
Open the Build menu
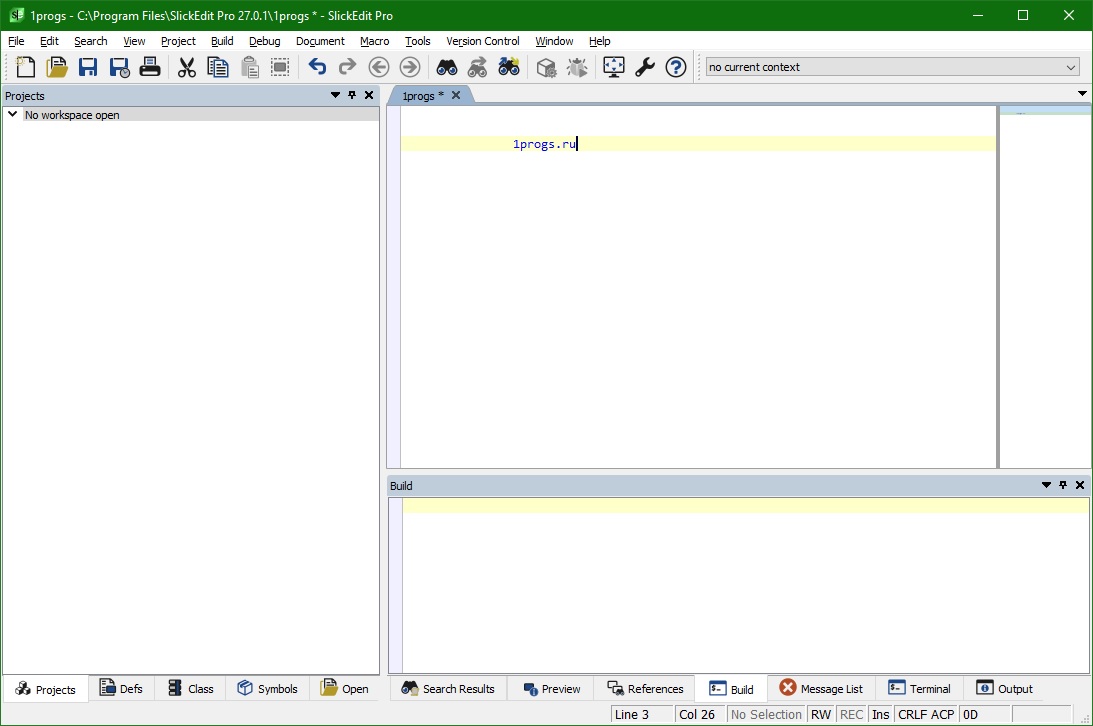click(222, 41)
